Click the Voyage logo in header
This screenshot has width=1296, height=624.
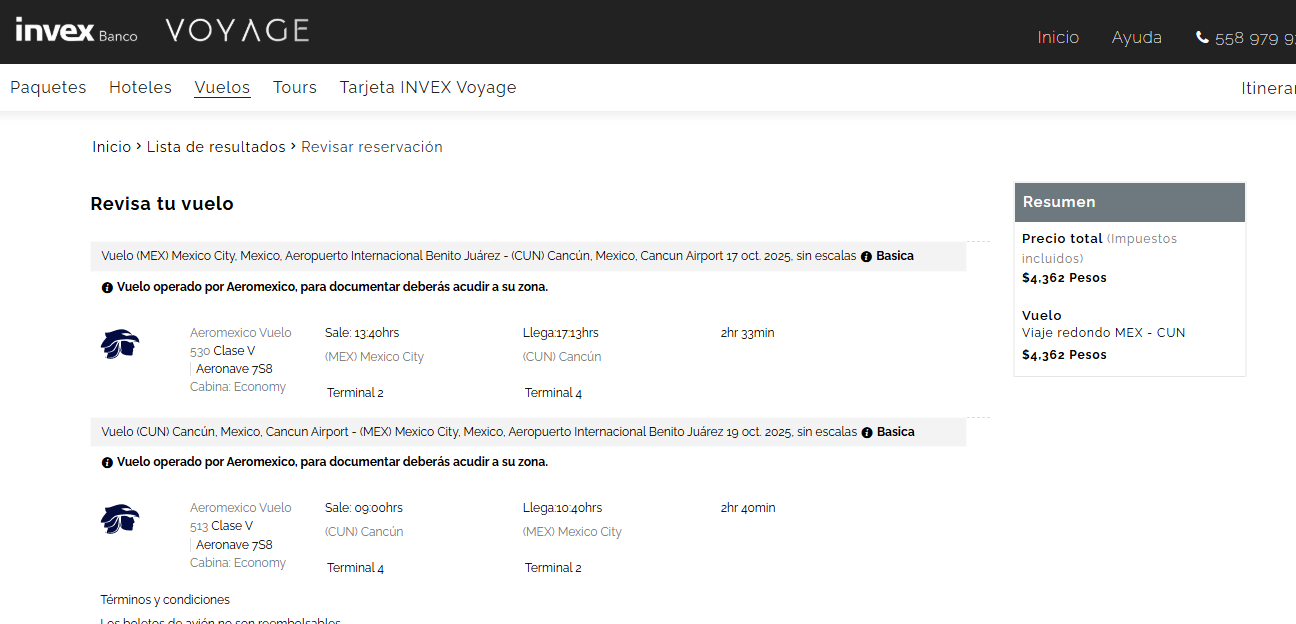(237, 31)
